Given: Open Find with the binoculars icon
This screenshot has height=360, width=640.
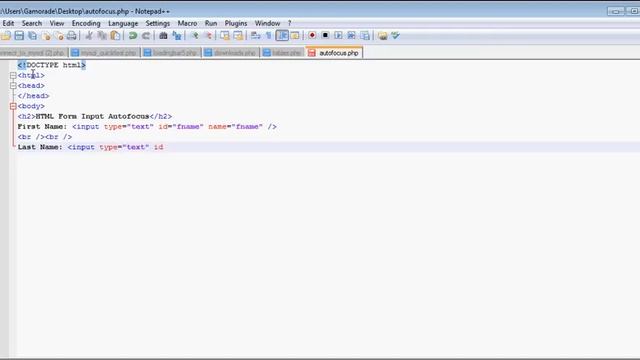Looking at the screenshot, I should click(x=163, y=36).
